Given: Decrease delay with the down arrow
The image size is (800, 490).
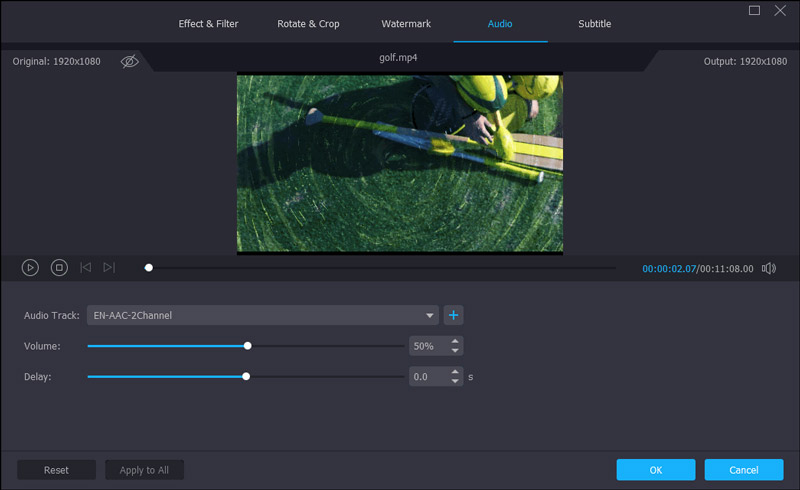Looking at the screenshot, I should coord(456,382).
